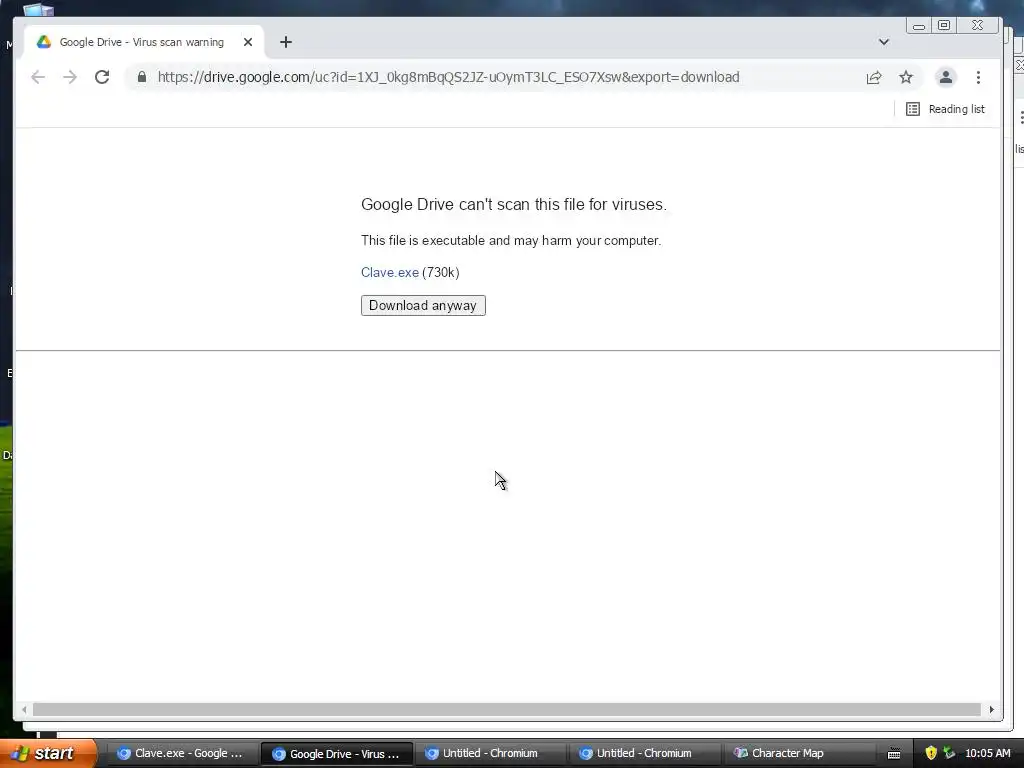Close the Chromium window
This screenshot has width=1024, height=768.
point(978,25)
